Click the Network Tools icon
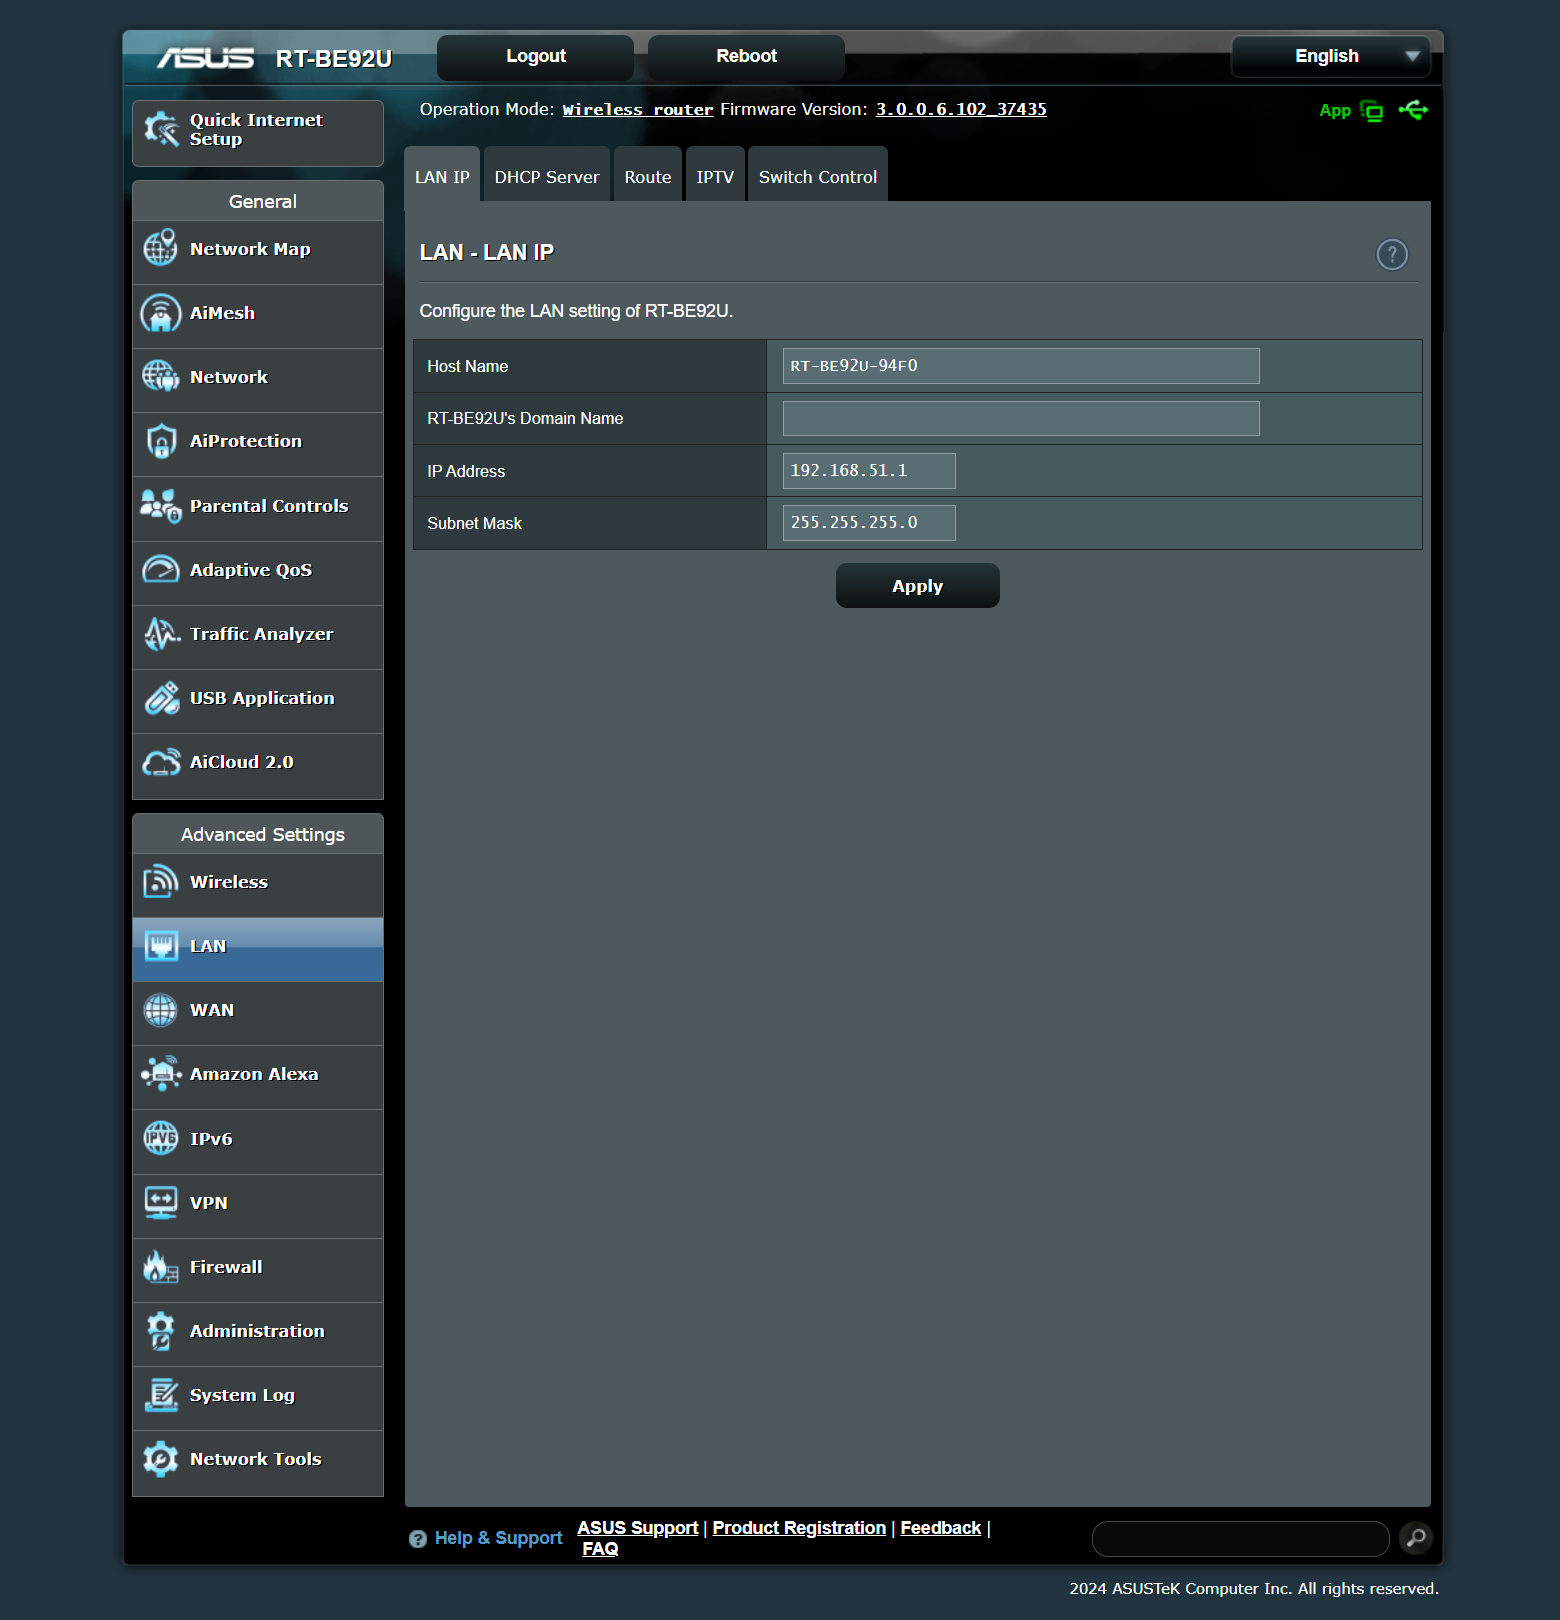1560x1620 pixels. click(161, 1459)
